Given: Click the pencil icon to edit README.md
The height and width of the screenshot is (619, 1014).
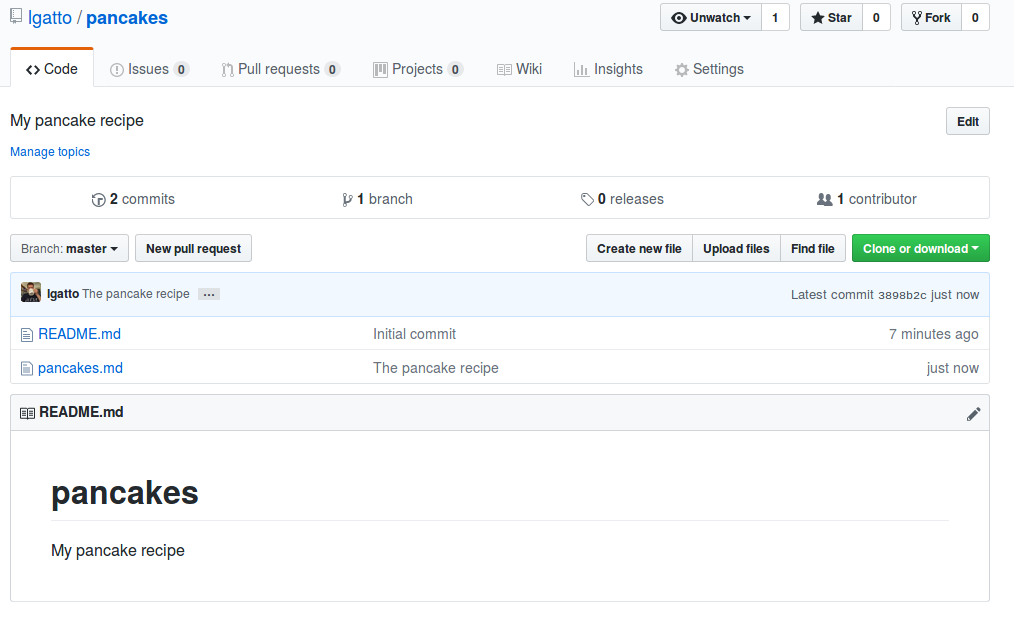Looking at the screenshot, I should 974,413.
